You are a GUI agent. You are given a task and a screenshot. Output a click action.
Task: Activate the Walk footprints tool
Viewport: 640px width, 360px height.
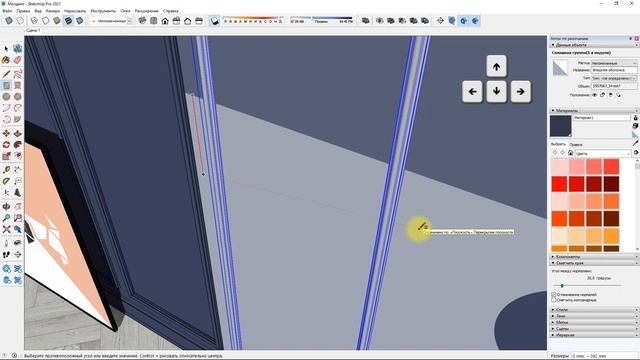[6, 255]
